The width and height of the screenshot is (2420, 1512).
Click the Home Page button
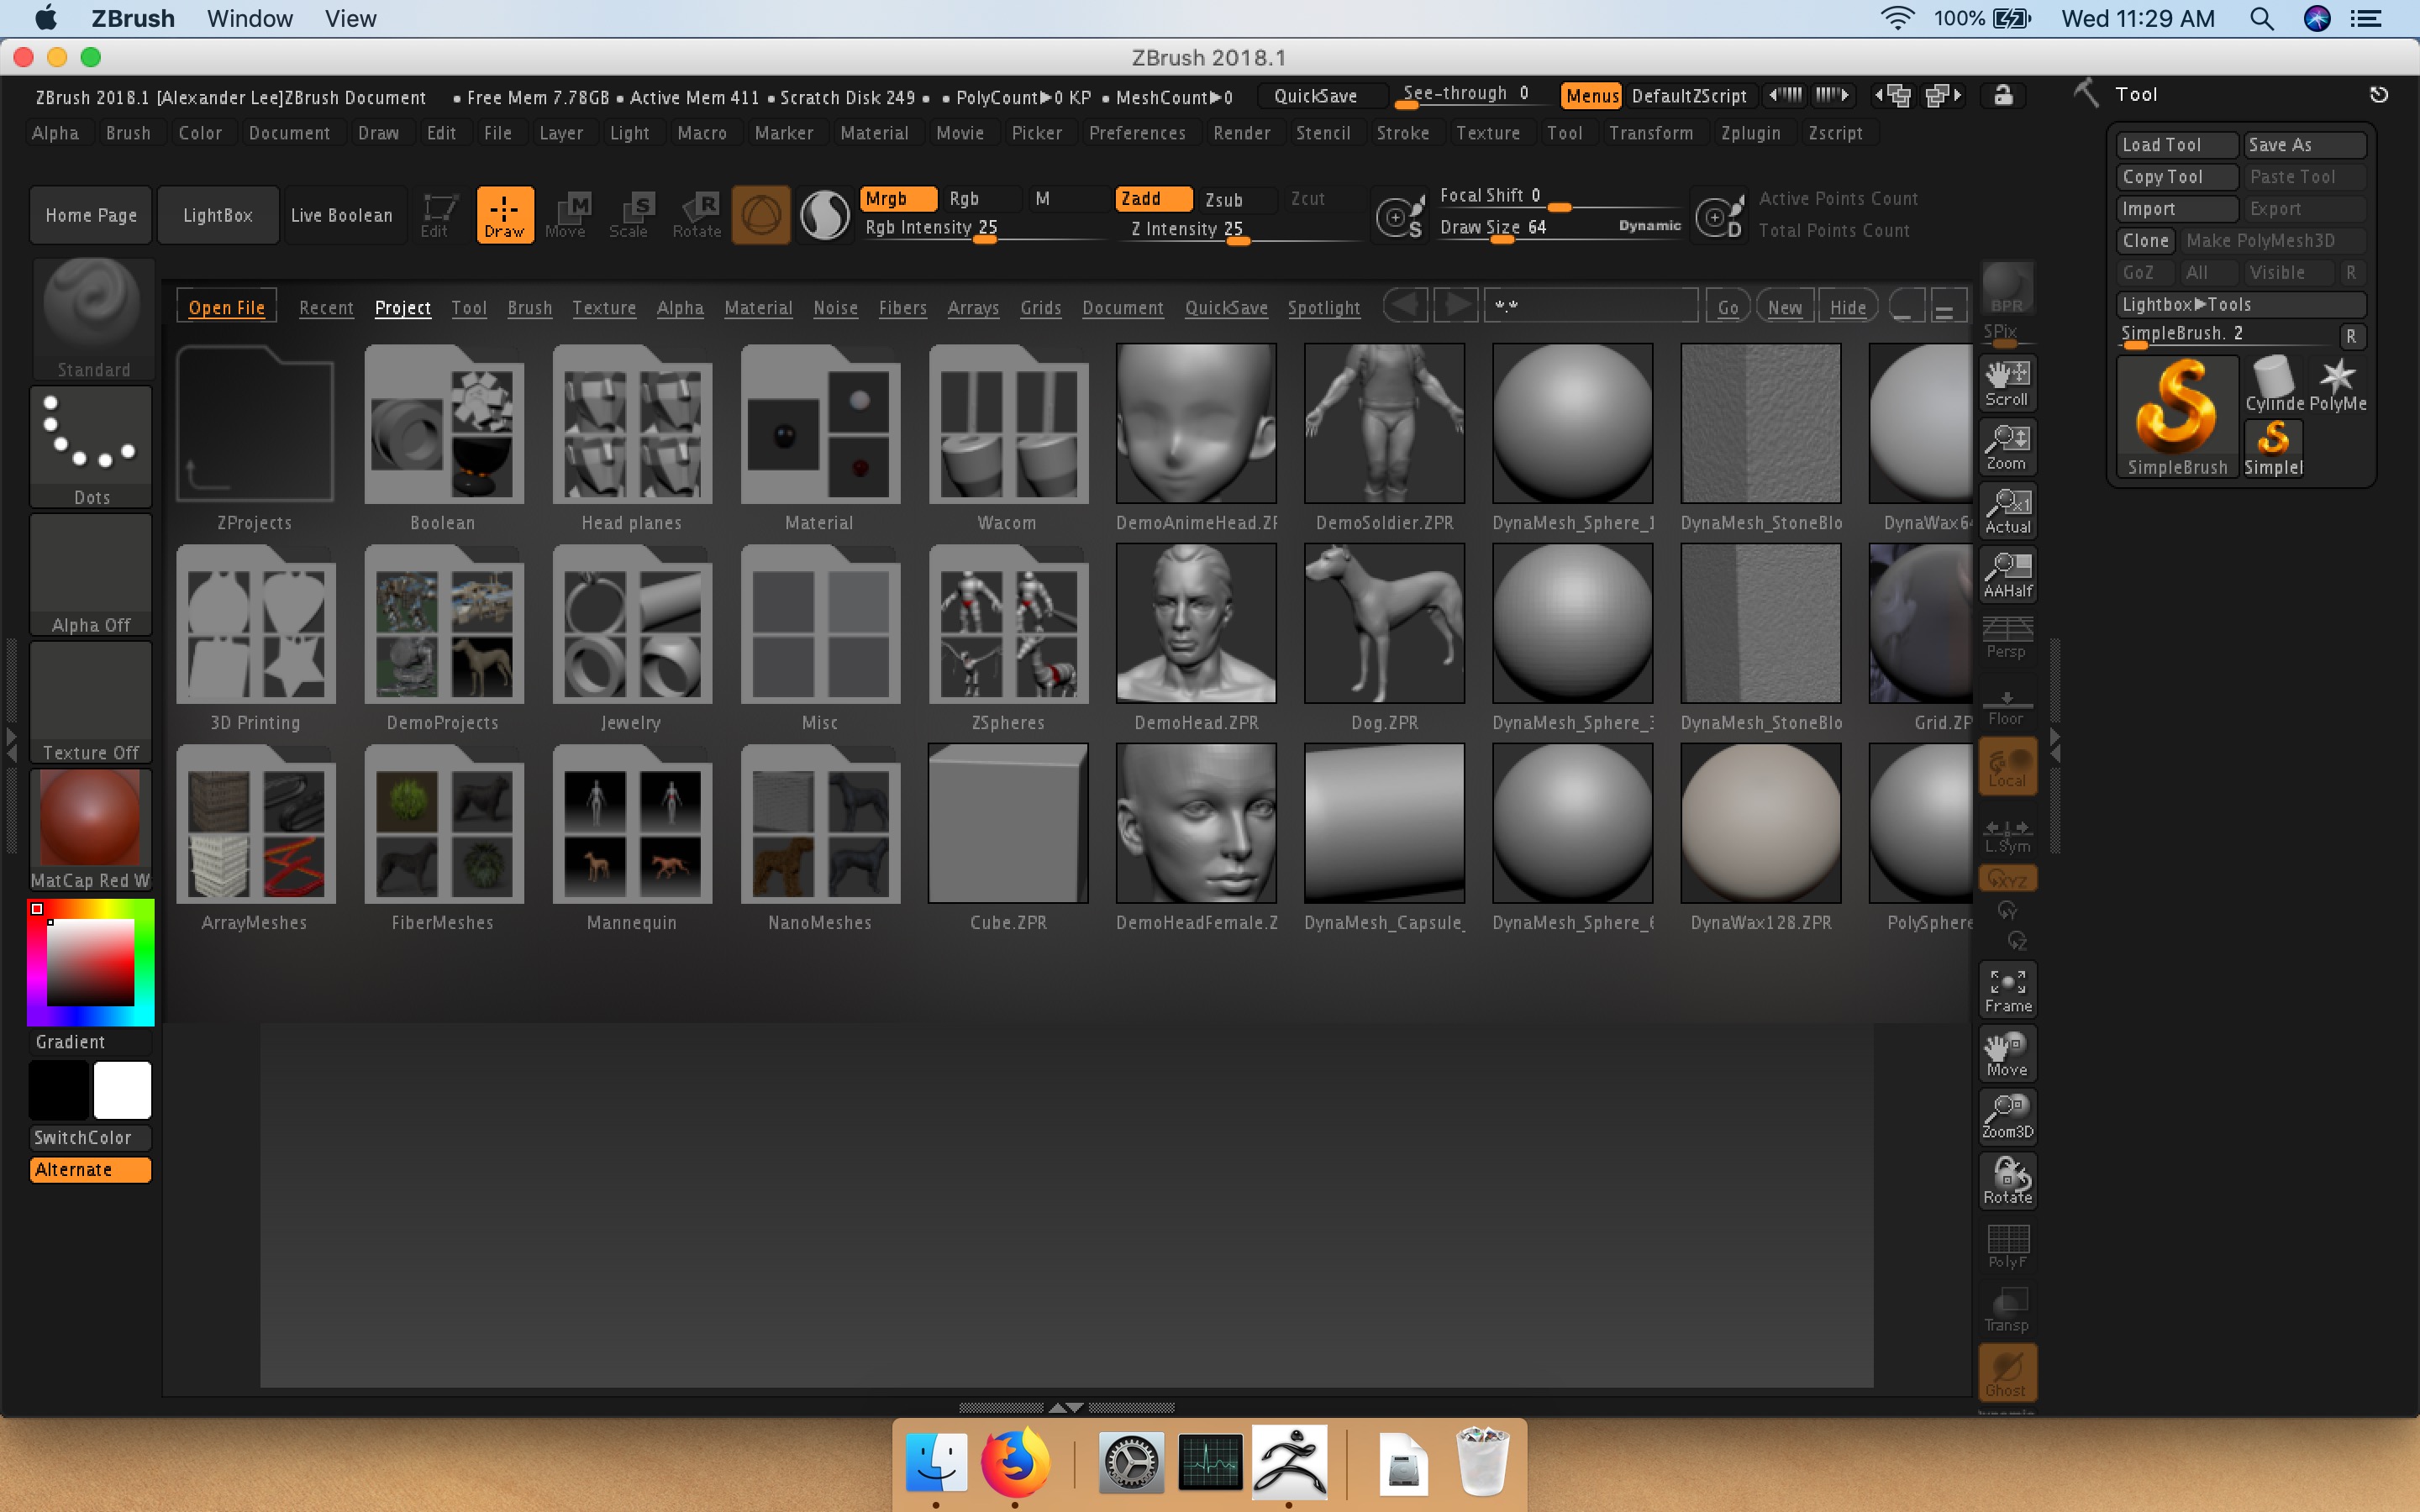[x=91, y=215]
